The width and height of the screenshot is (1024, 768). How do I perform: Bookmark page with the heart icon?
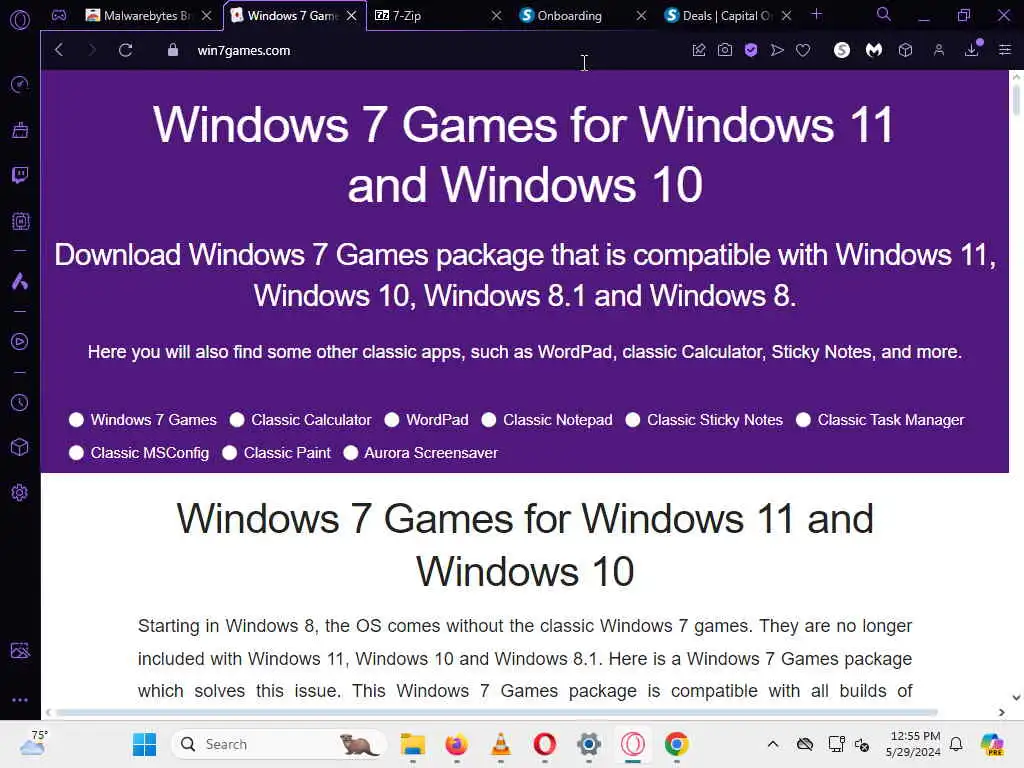point(803,50)
